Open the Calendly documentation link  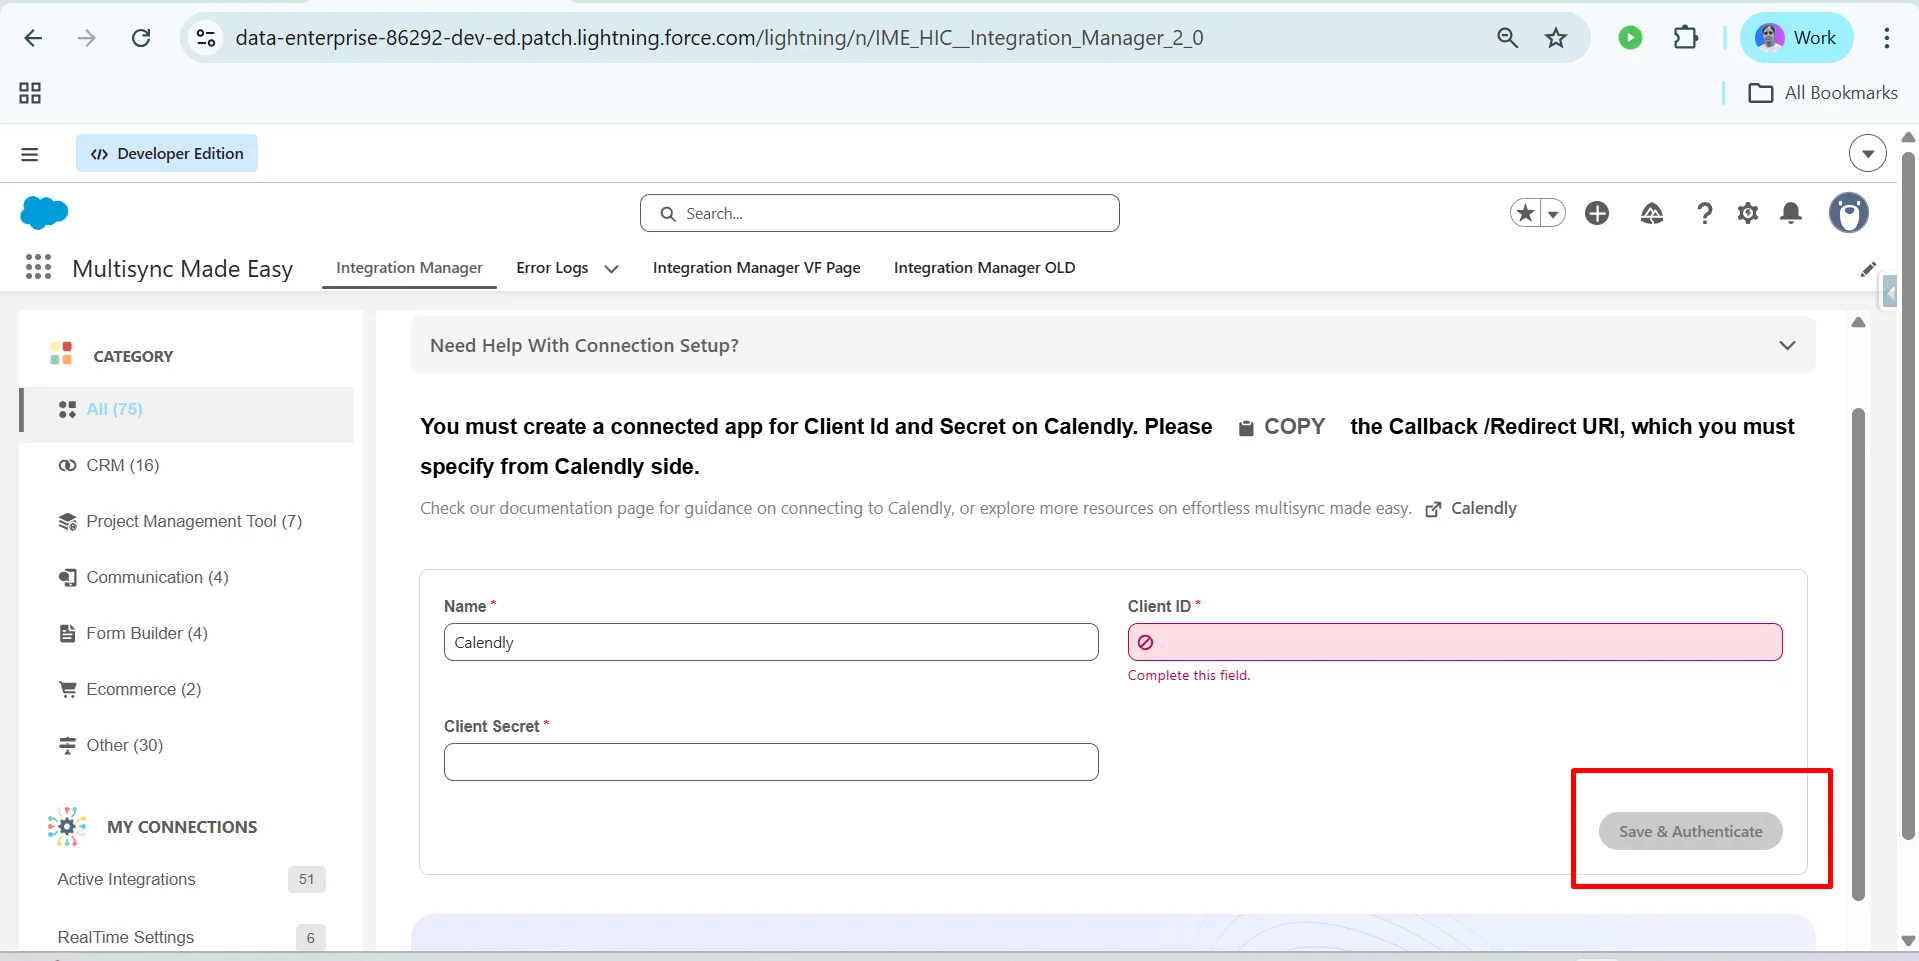point(1470,508)
